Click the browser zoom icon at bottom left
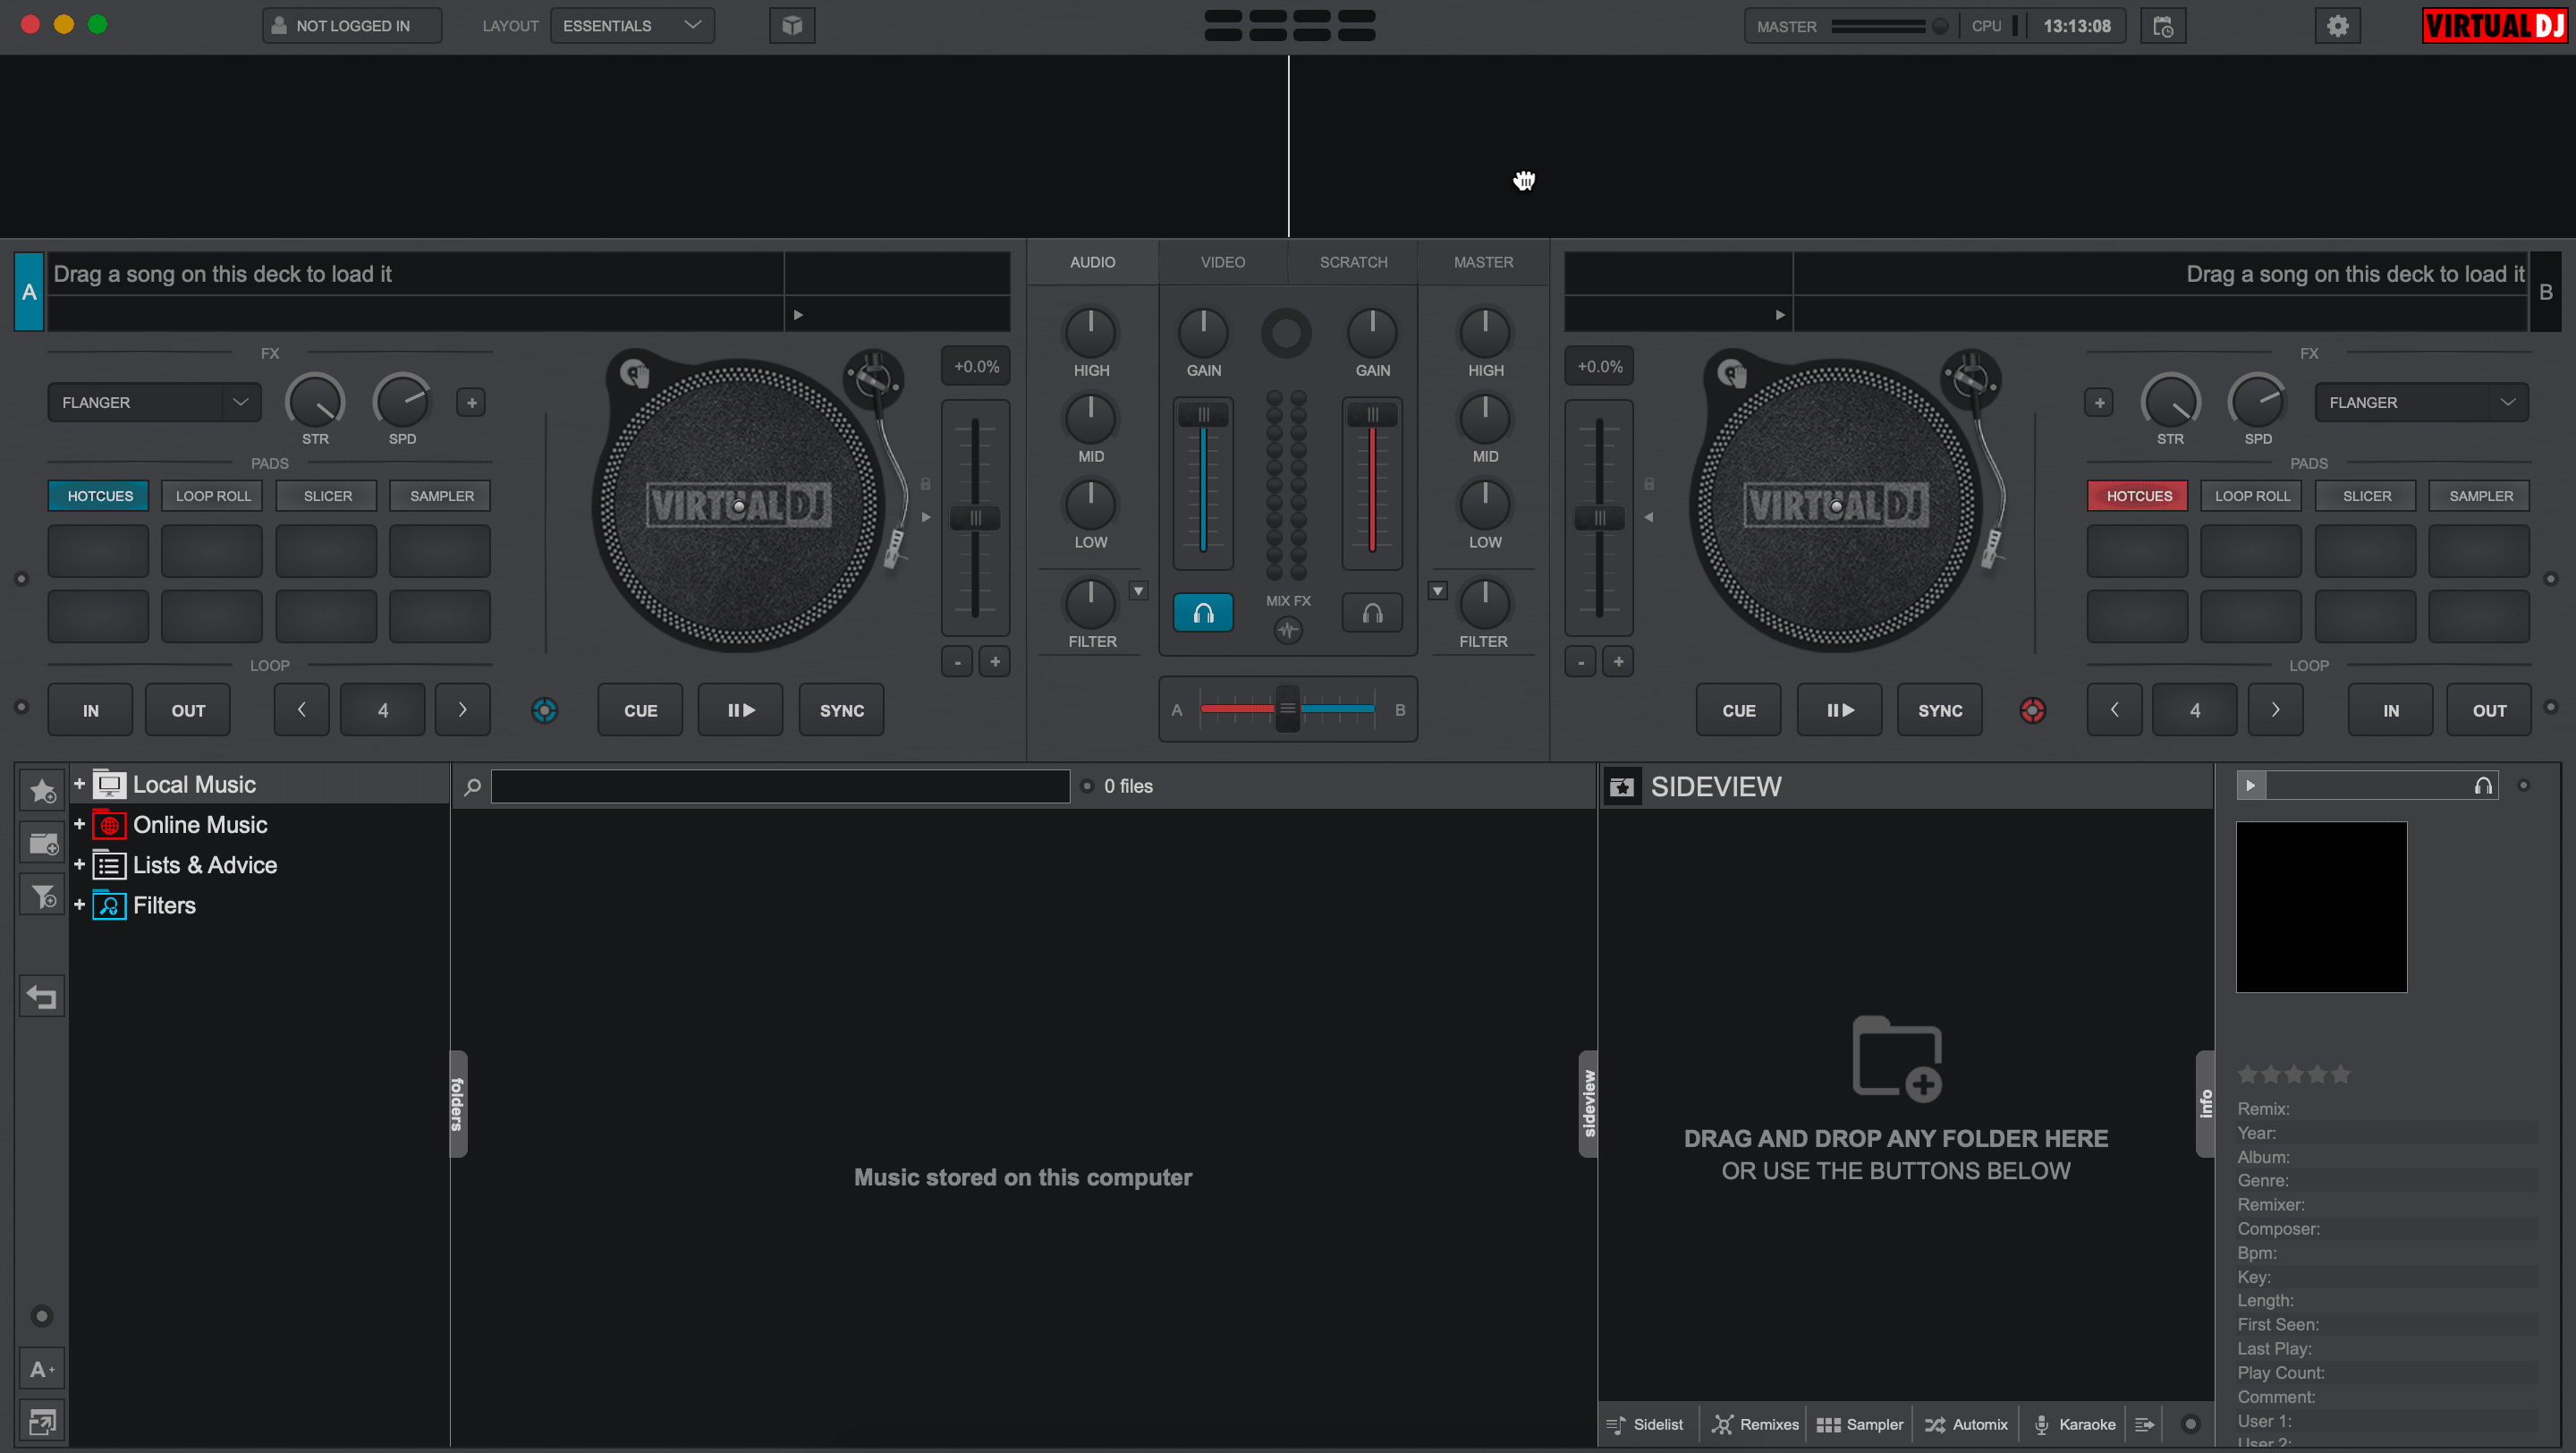 pos(42,1421)
